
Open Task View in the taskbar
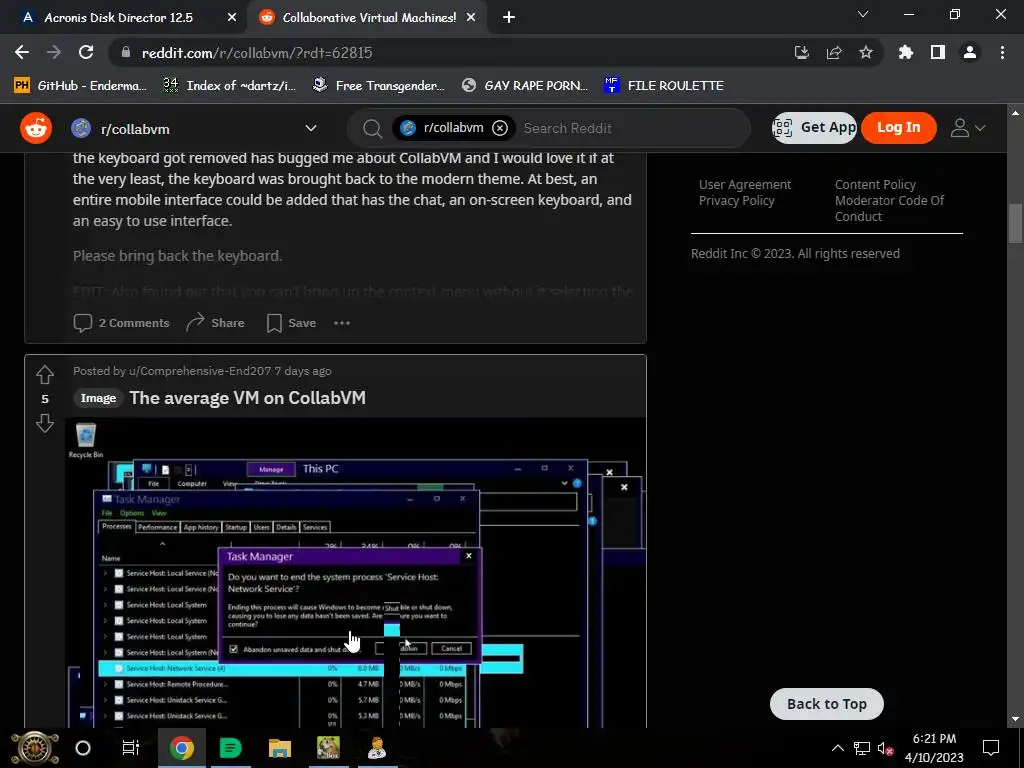point(131,748)
